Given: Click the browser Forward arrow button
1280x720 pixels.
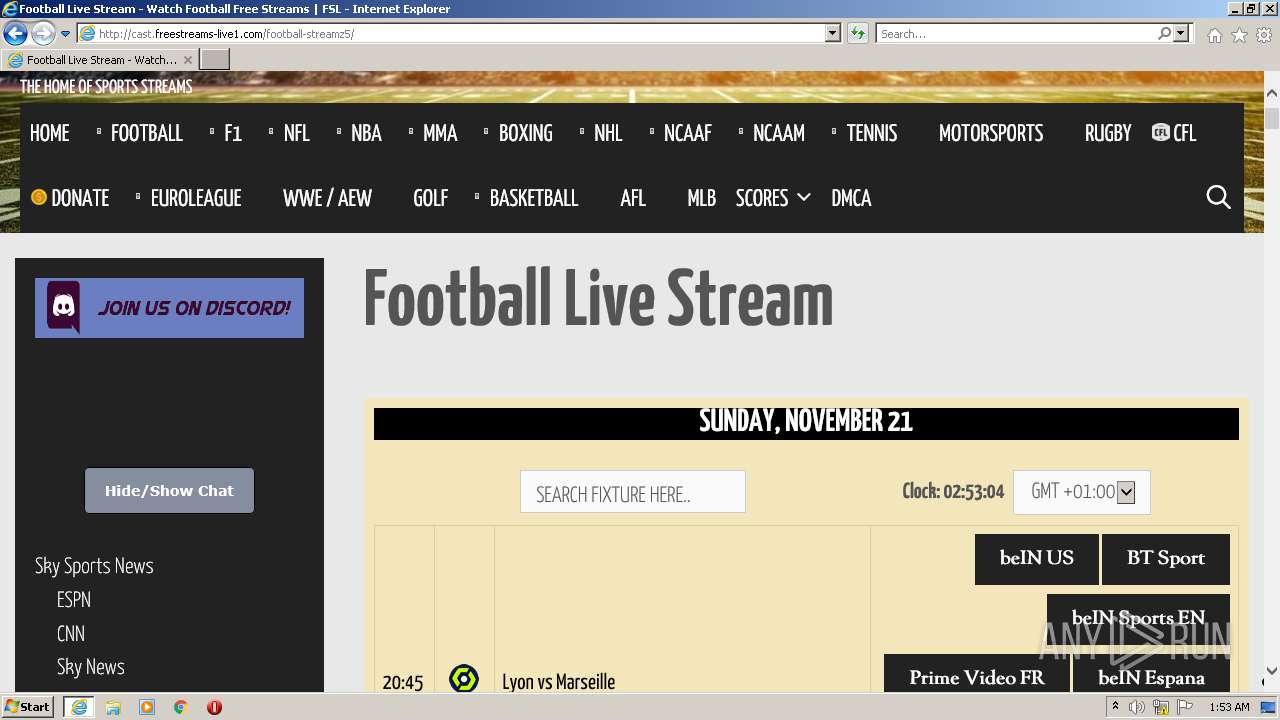Looking at the screenshot, I should (43, 34).
